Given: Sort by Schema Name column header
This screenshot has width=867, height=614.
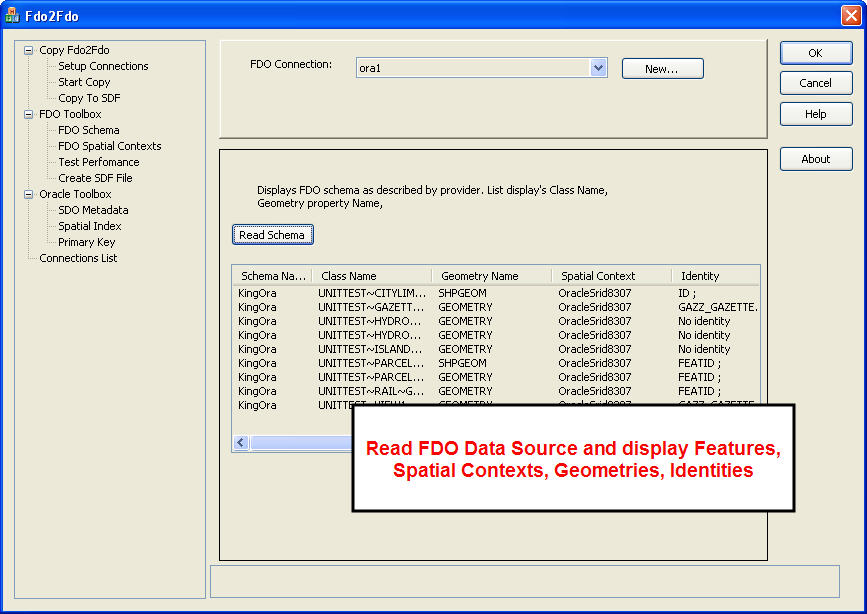Looking at the screenshot, I should point(273,276).
